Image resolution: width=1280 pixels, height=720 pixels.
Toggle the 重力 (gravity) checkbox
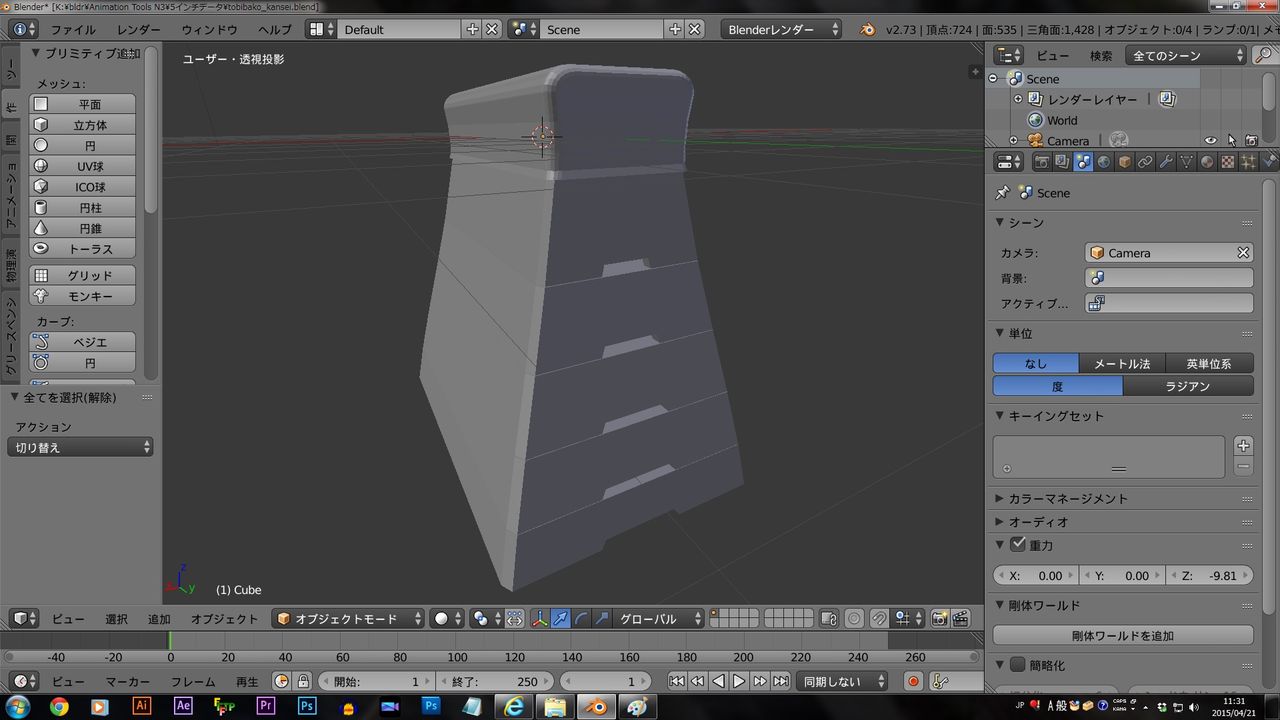point(1018,545)
